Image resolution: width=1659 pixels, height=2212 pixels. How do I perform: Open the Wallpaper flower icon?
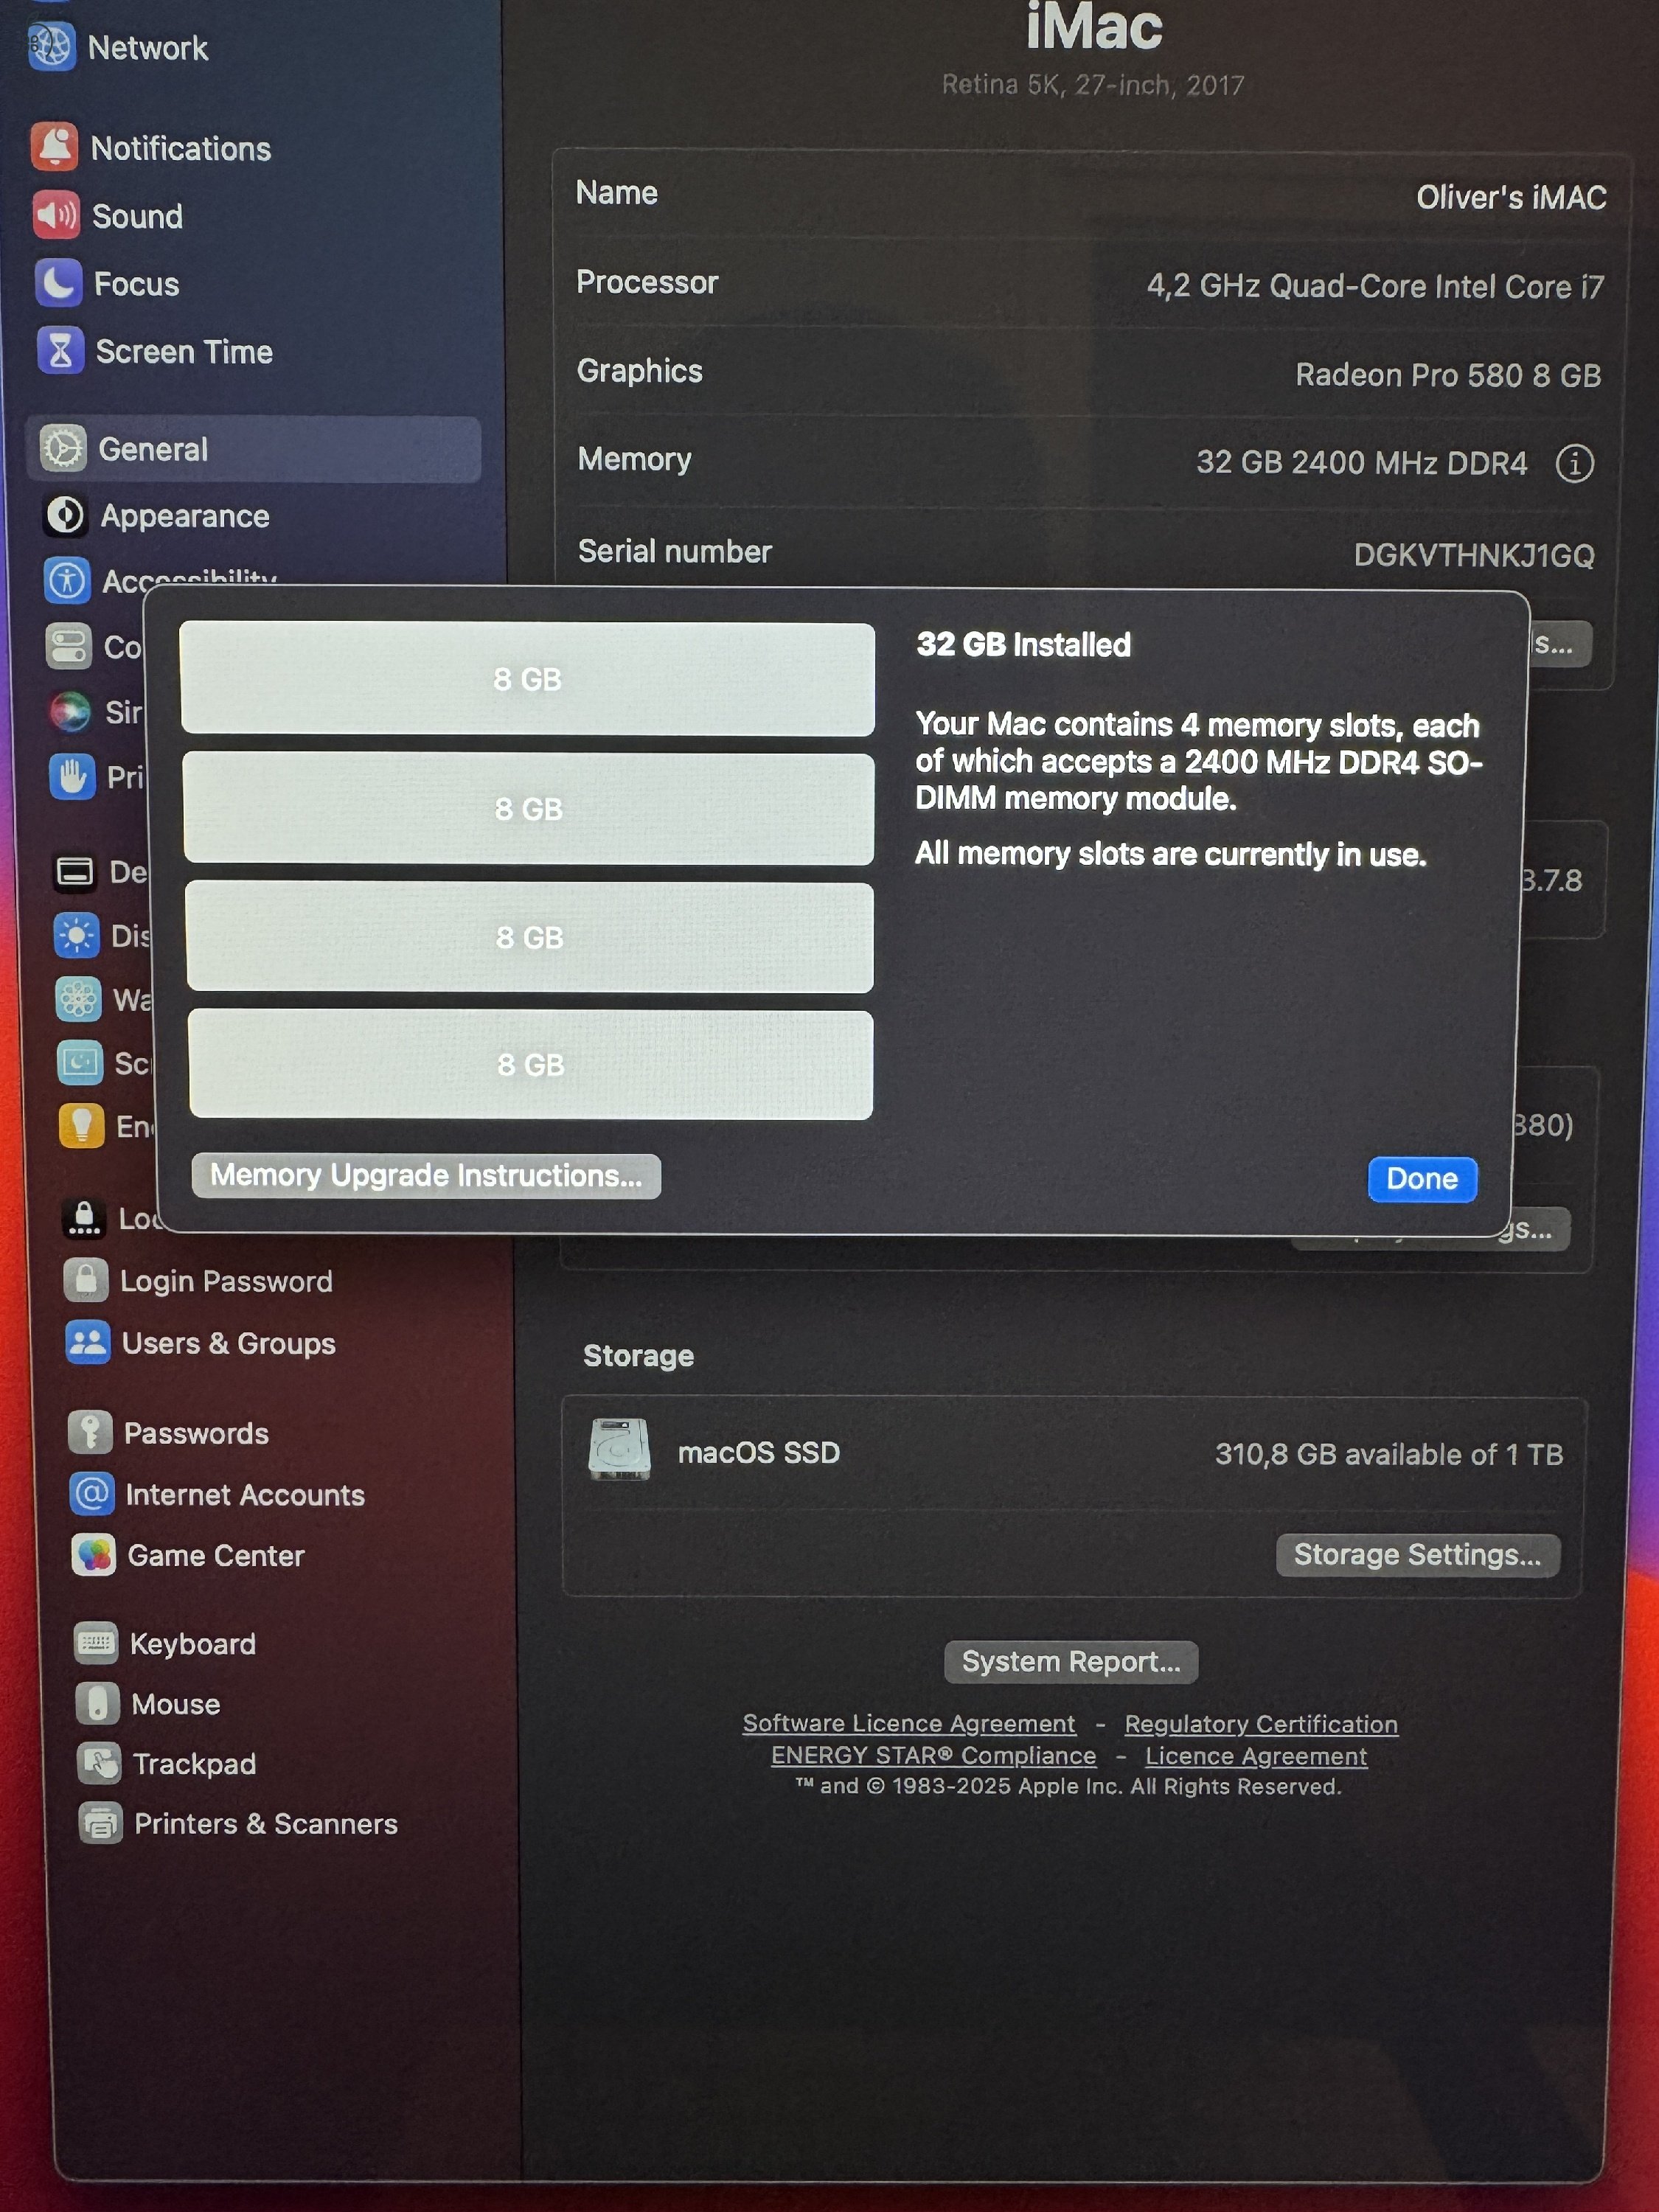(x=79, y=998)
